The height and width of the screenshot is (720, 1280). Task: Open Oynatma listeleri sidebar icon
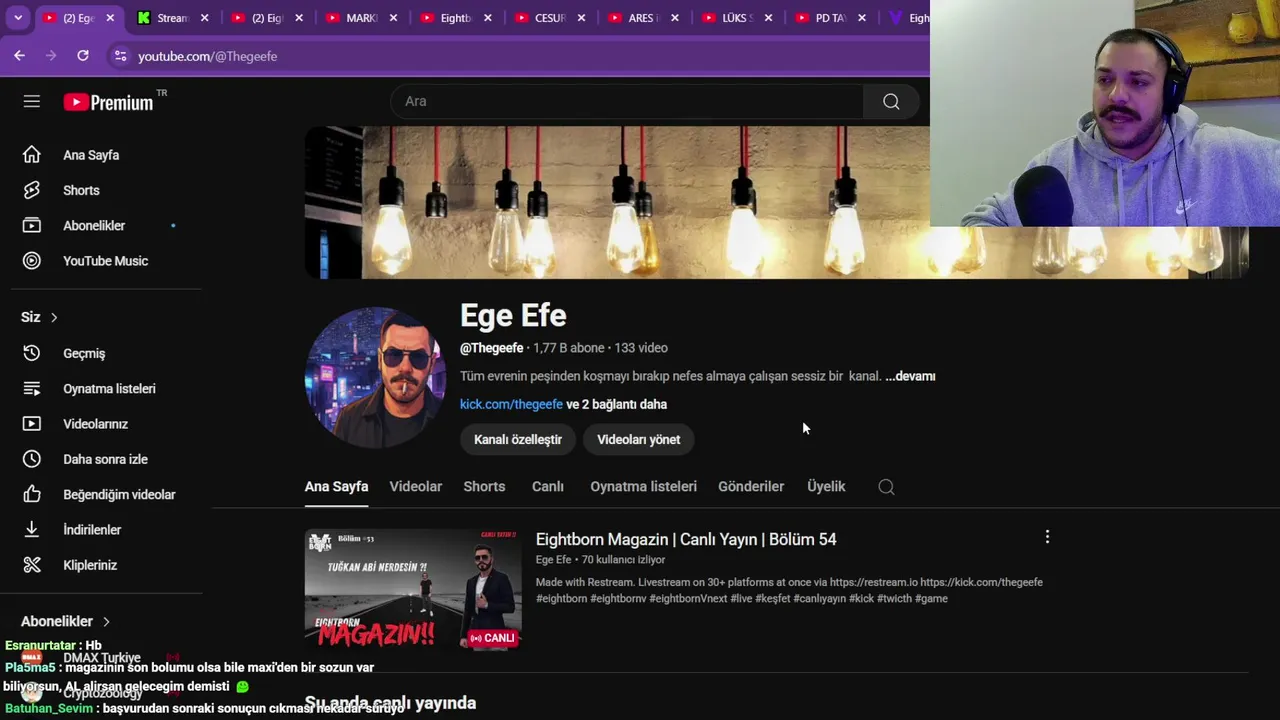[x=32, y=388]
